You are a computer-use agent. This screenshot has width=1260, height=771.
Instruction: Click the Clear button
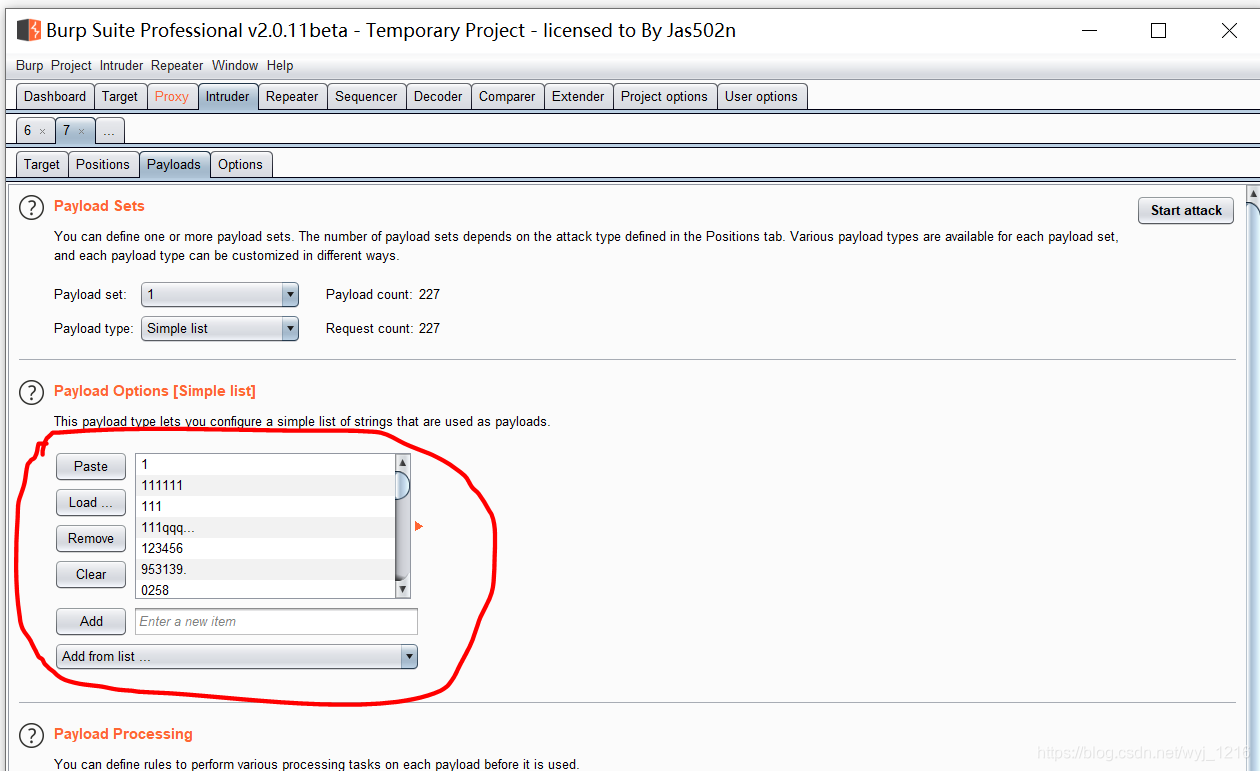click(91, 574)
